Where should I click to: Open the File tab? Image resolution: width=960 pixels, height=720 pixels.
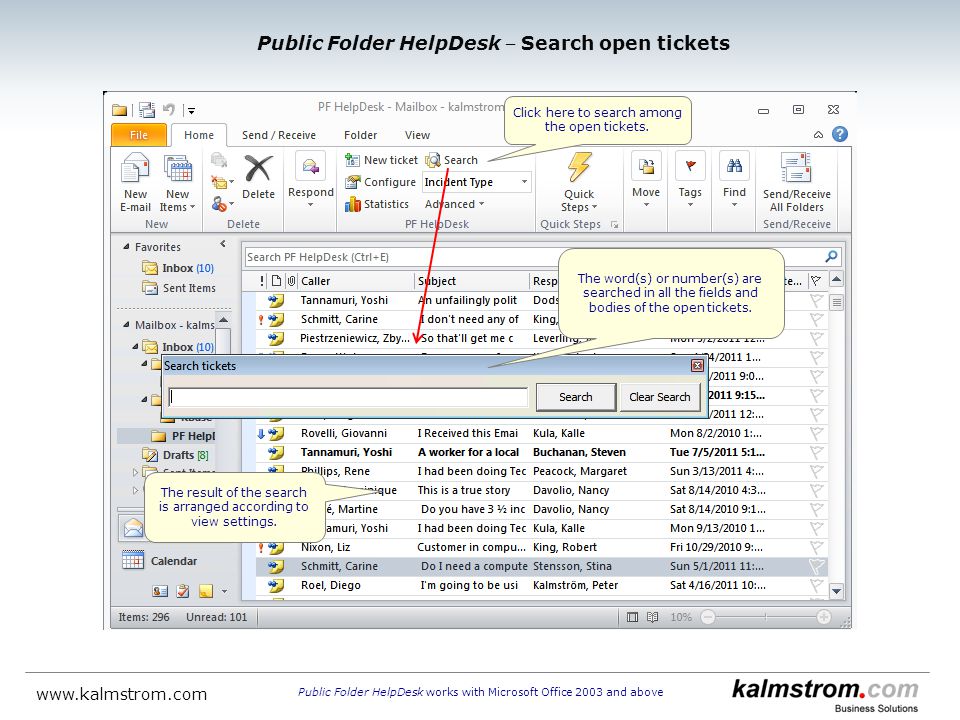tap(139, 135)
